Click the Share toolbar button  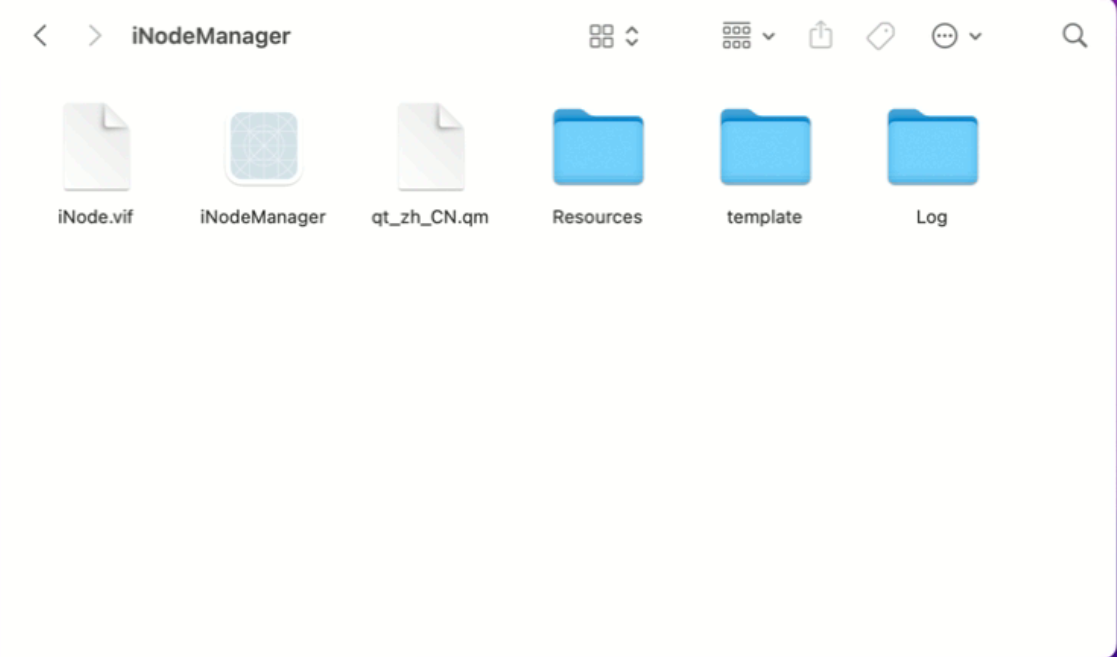[821, 35]
